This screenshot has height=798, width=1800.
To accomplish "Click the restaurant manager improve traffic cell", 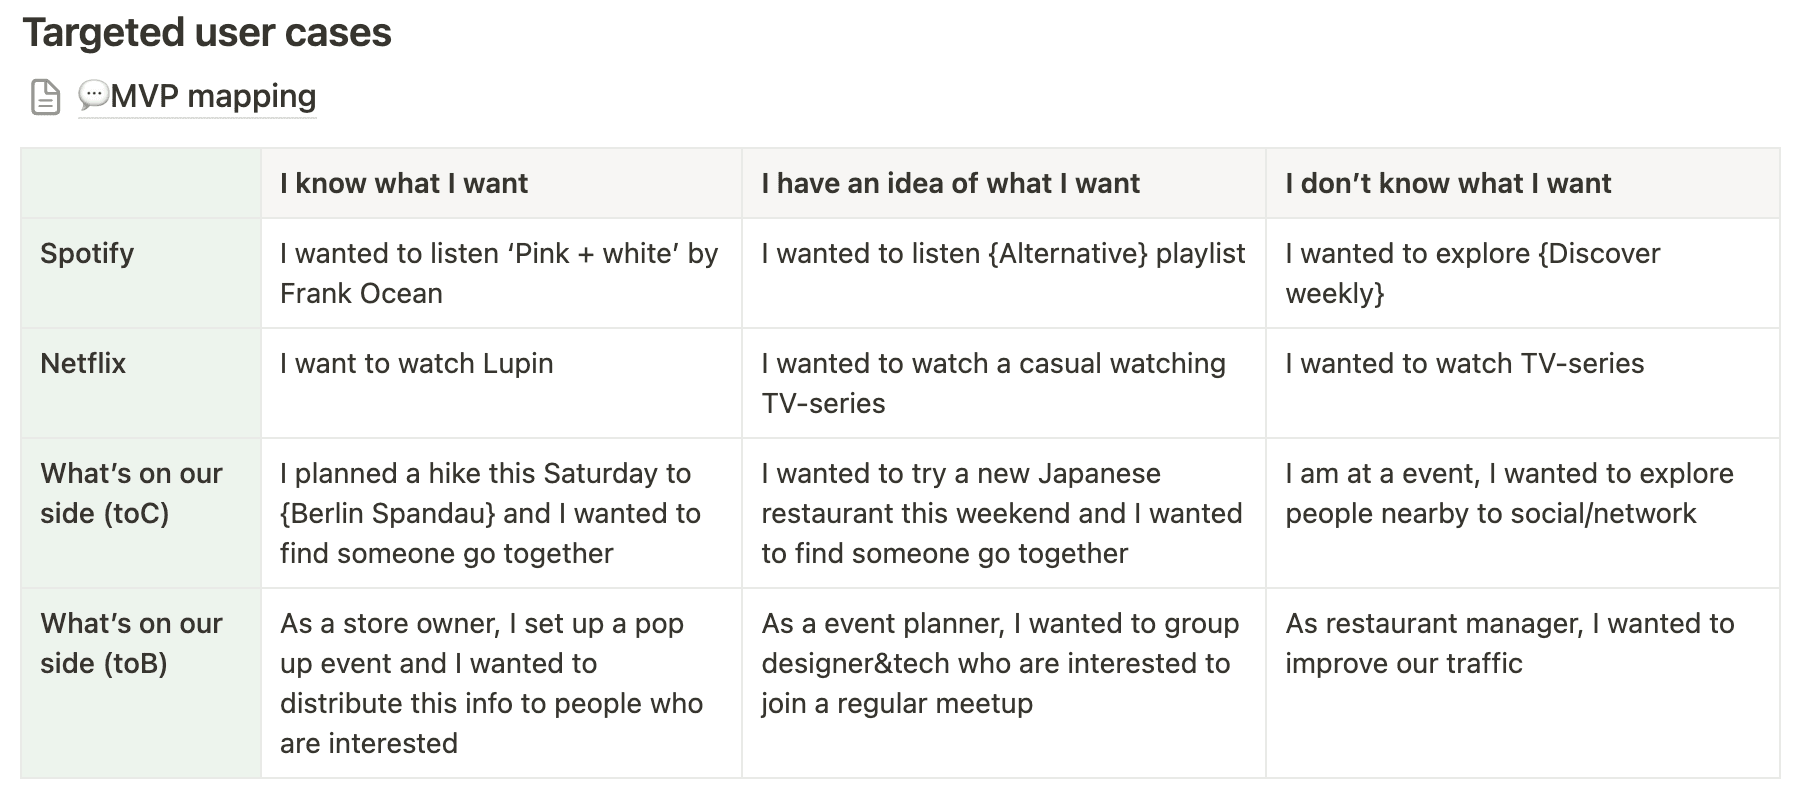I will (1522, 683).
